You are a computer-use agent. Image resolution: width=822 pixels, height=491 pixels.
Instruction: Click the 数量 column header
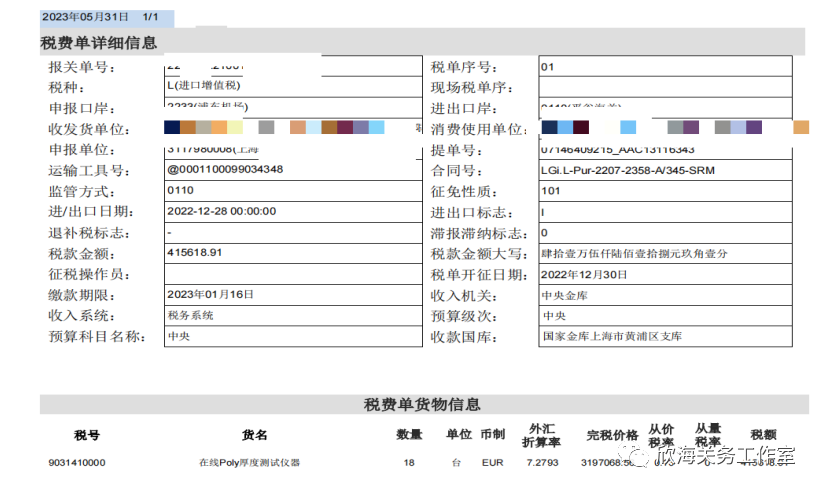tap(409, 434)
